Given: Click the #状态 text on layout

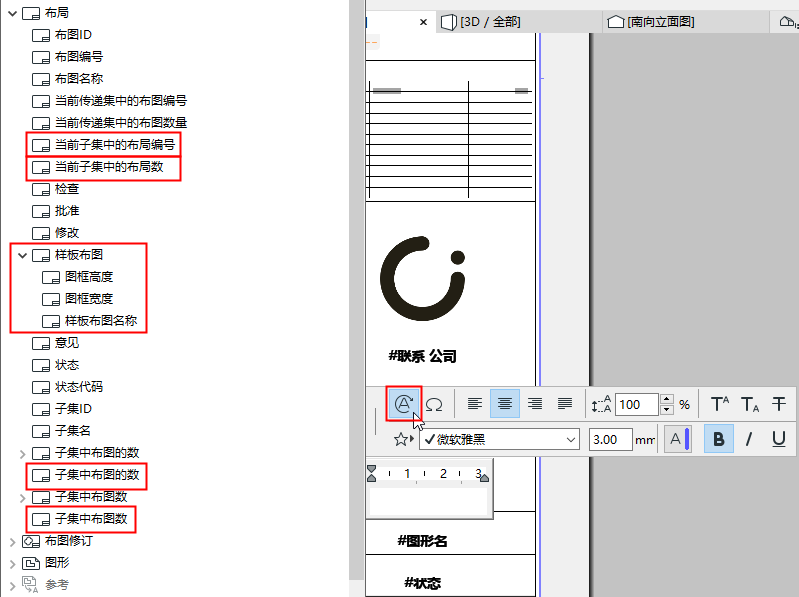Looking at the screenshot, I should 422,583.
